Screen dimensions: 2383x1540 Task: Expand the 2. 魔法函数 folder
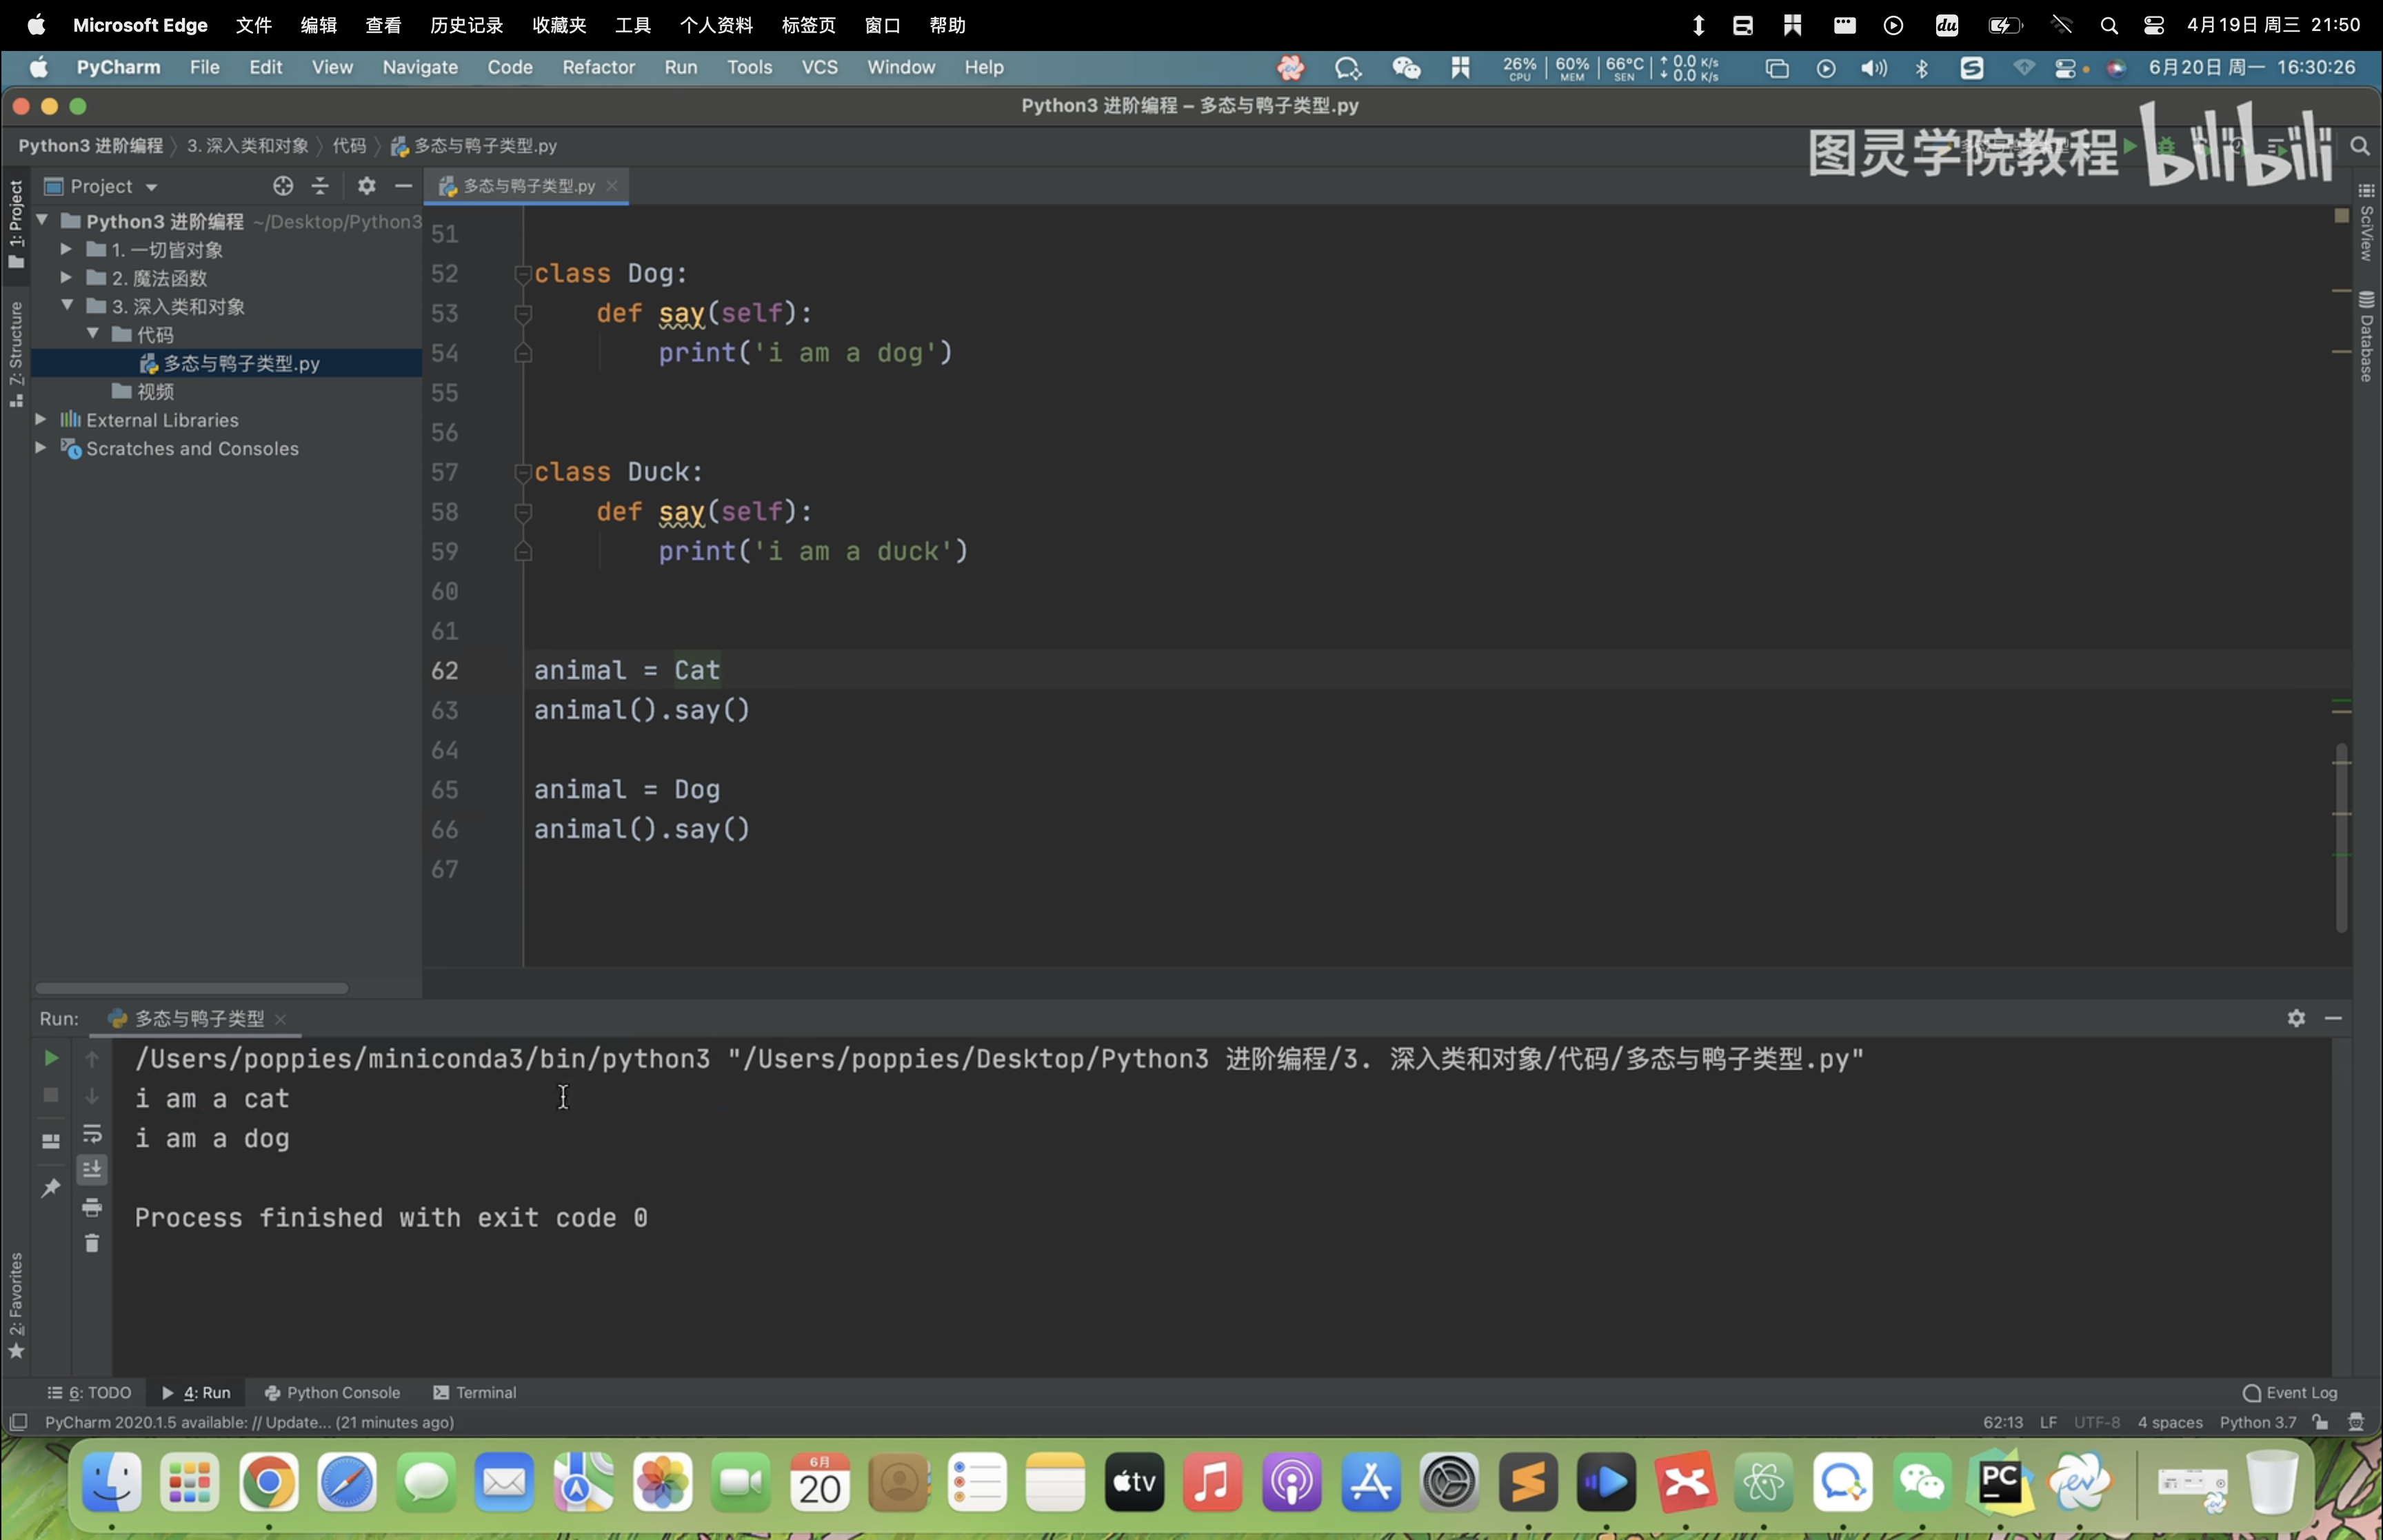[66, 277]
